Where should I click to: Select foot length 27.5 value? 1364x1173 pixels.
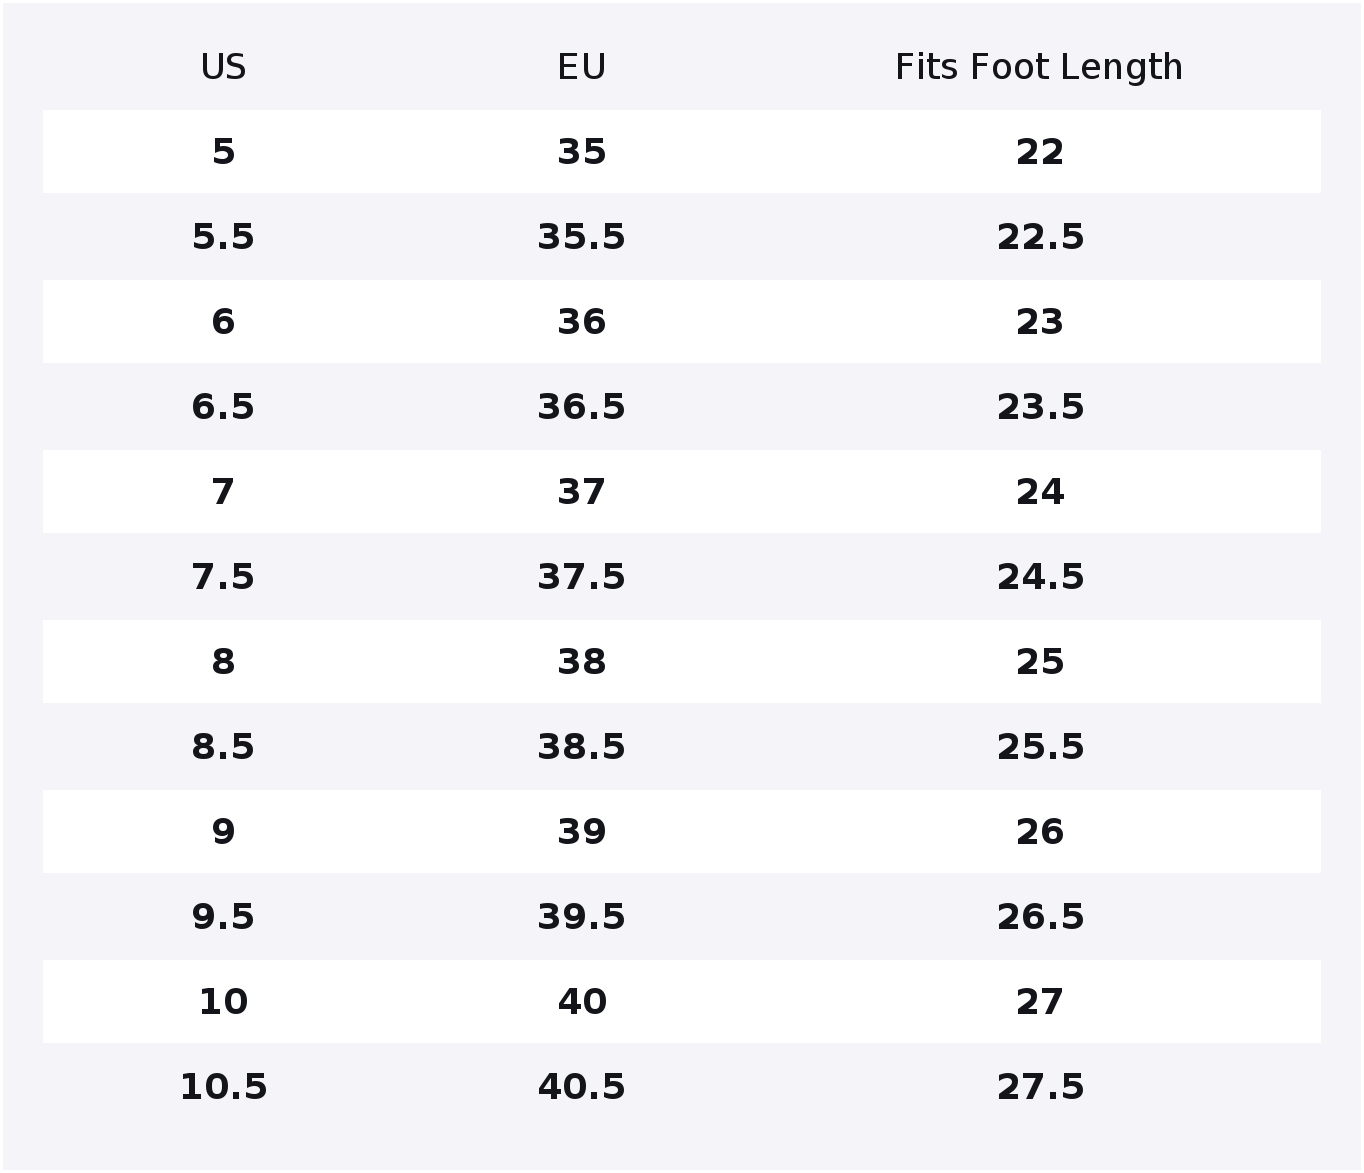click(x=1039, y=1087)
